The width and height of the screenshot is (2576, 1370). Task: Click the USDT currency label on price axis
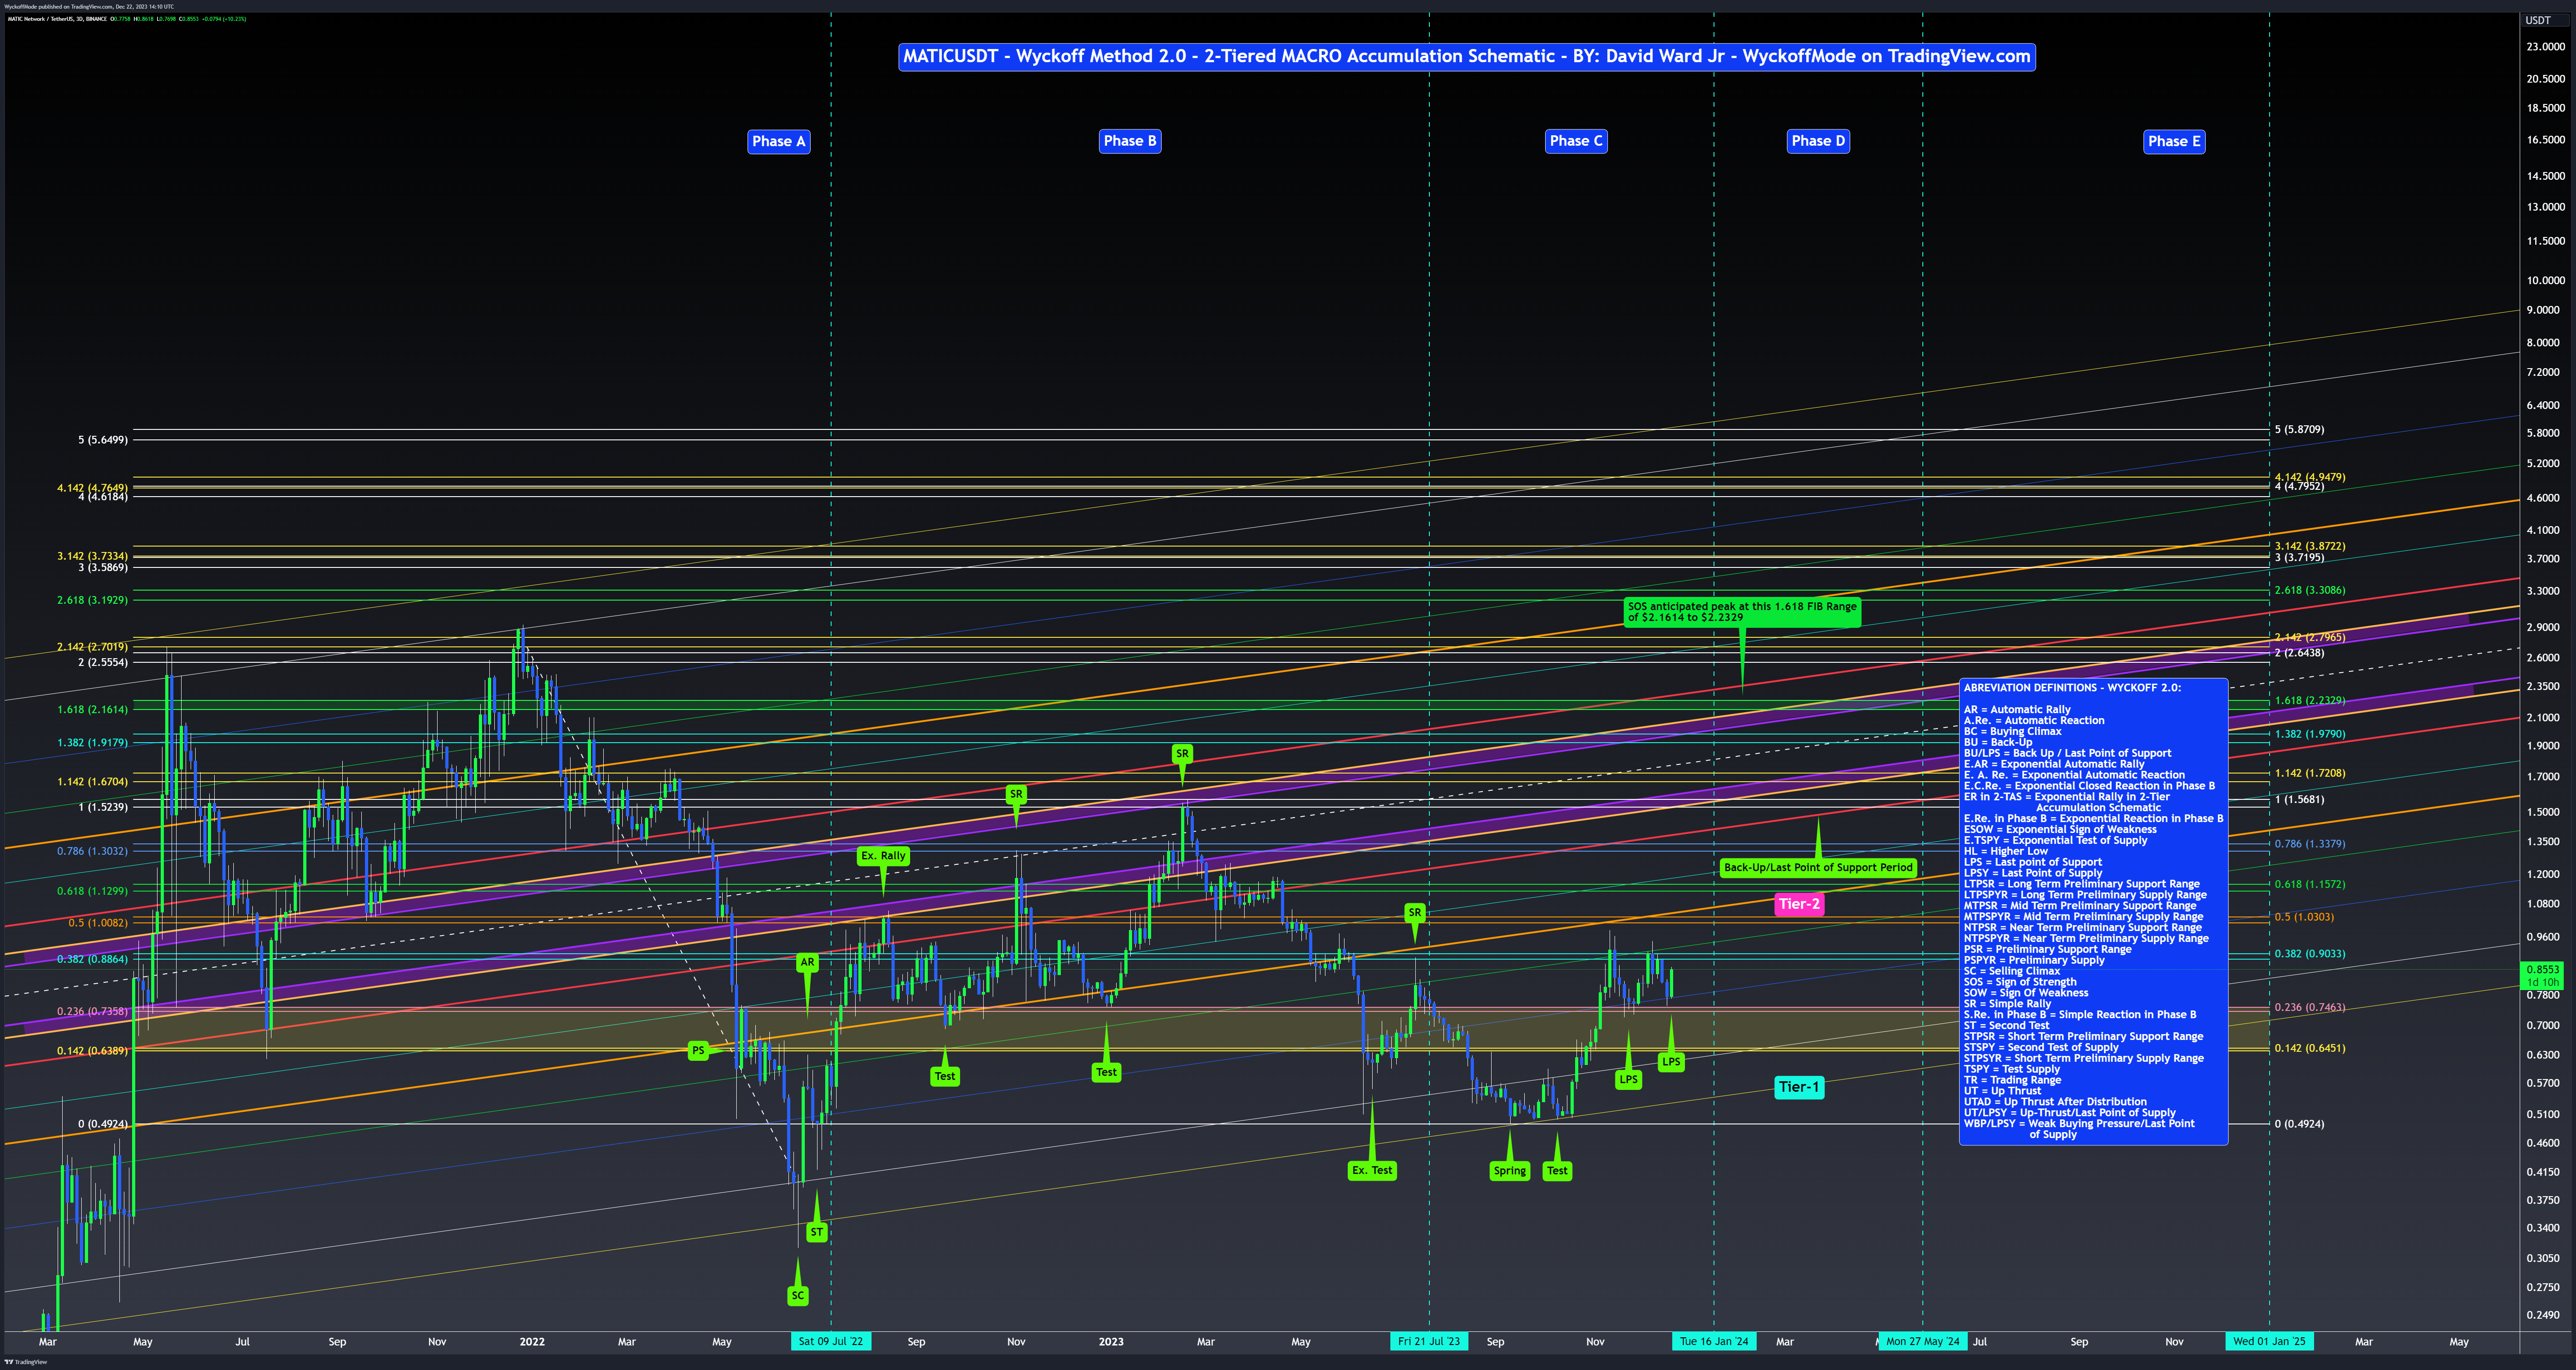2538,20
